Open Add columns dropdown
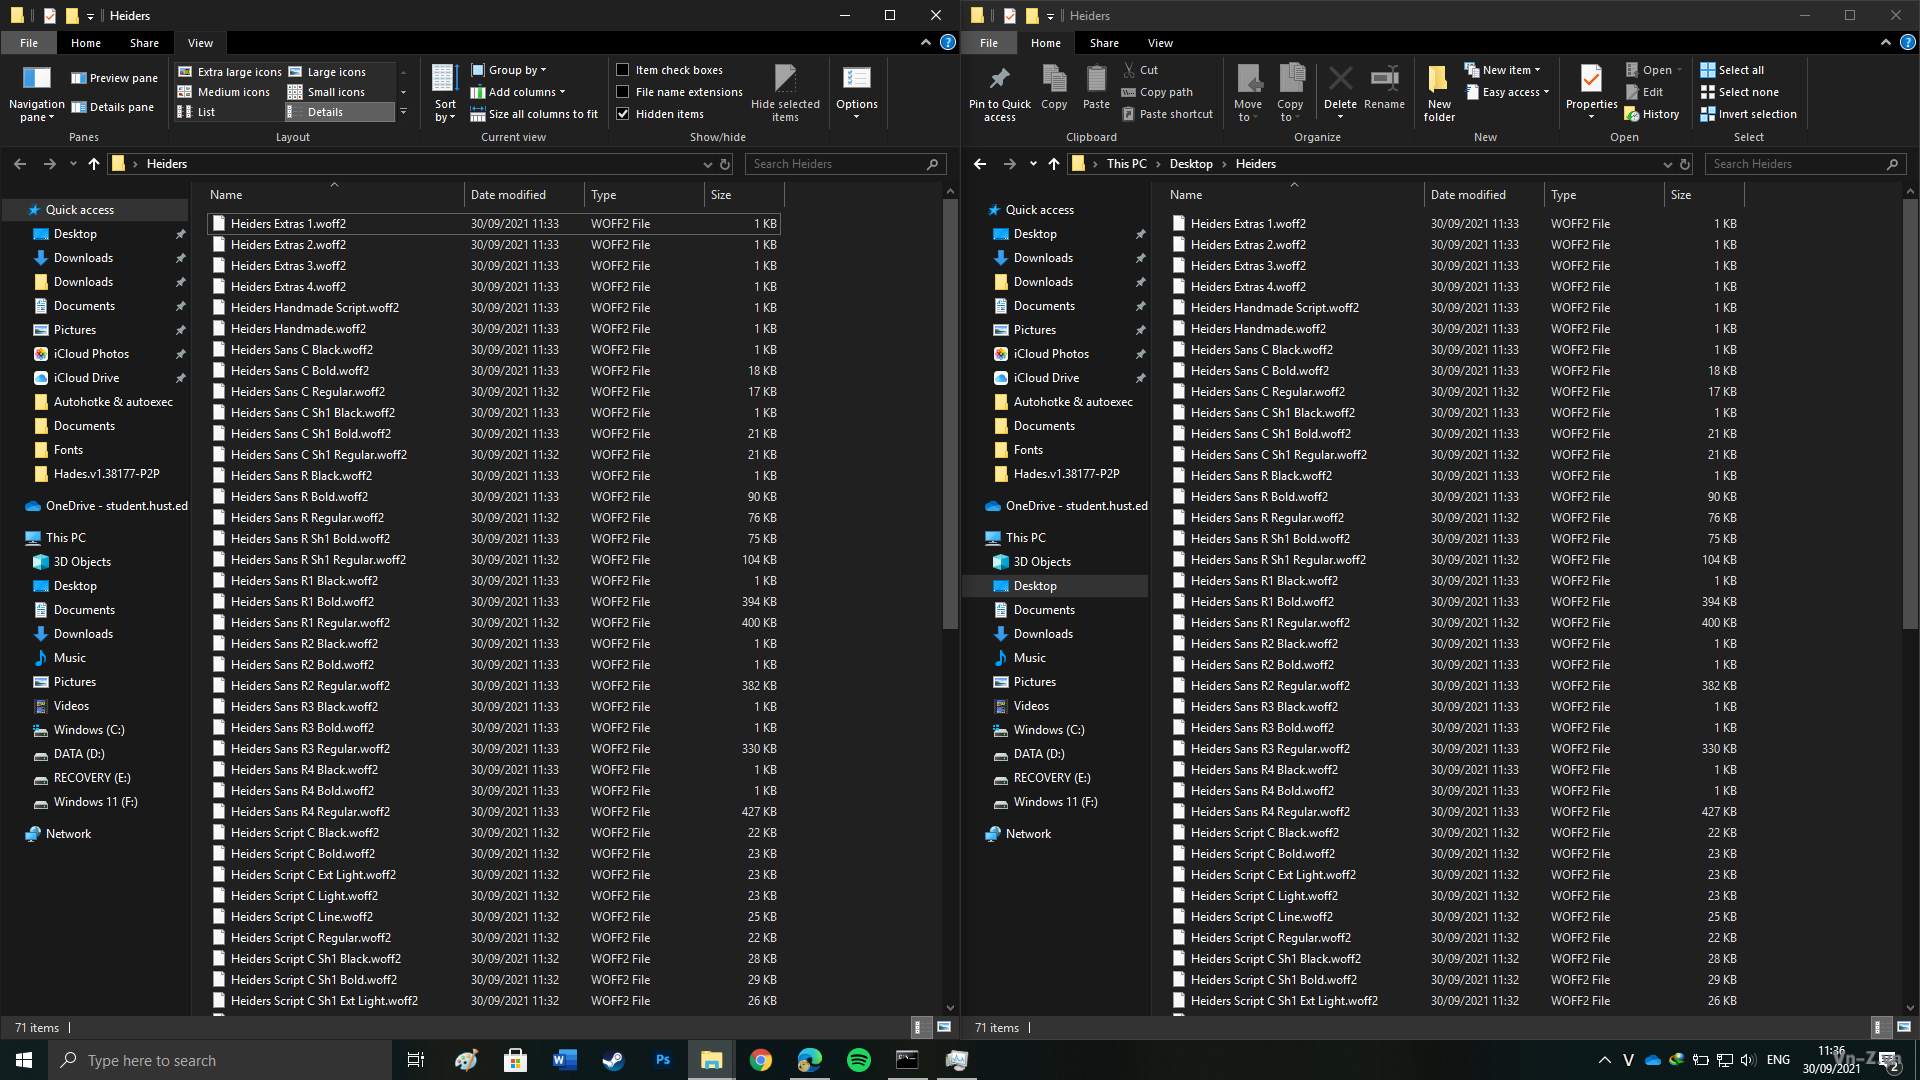 coord(518,92)
